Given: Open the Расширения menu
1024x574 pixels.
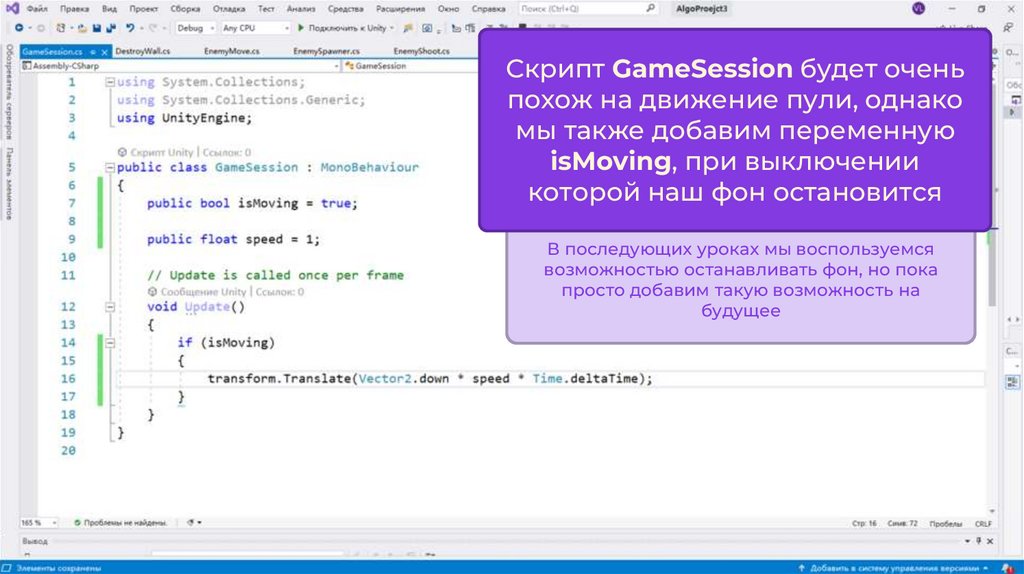Looking at the screenshot, I should (x=400, y=8).
